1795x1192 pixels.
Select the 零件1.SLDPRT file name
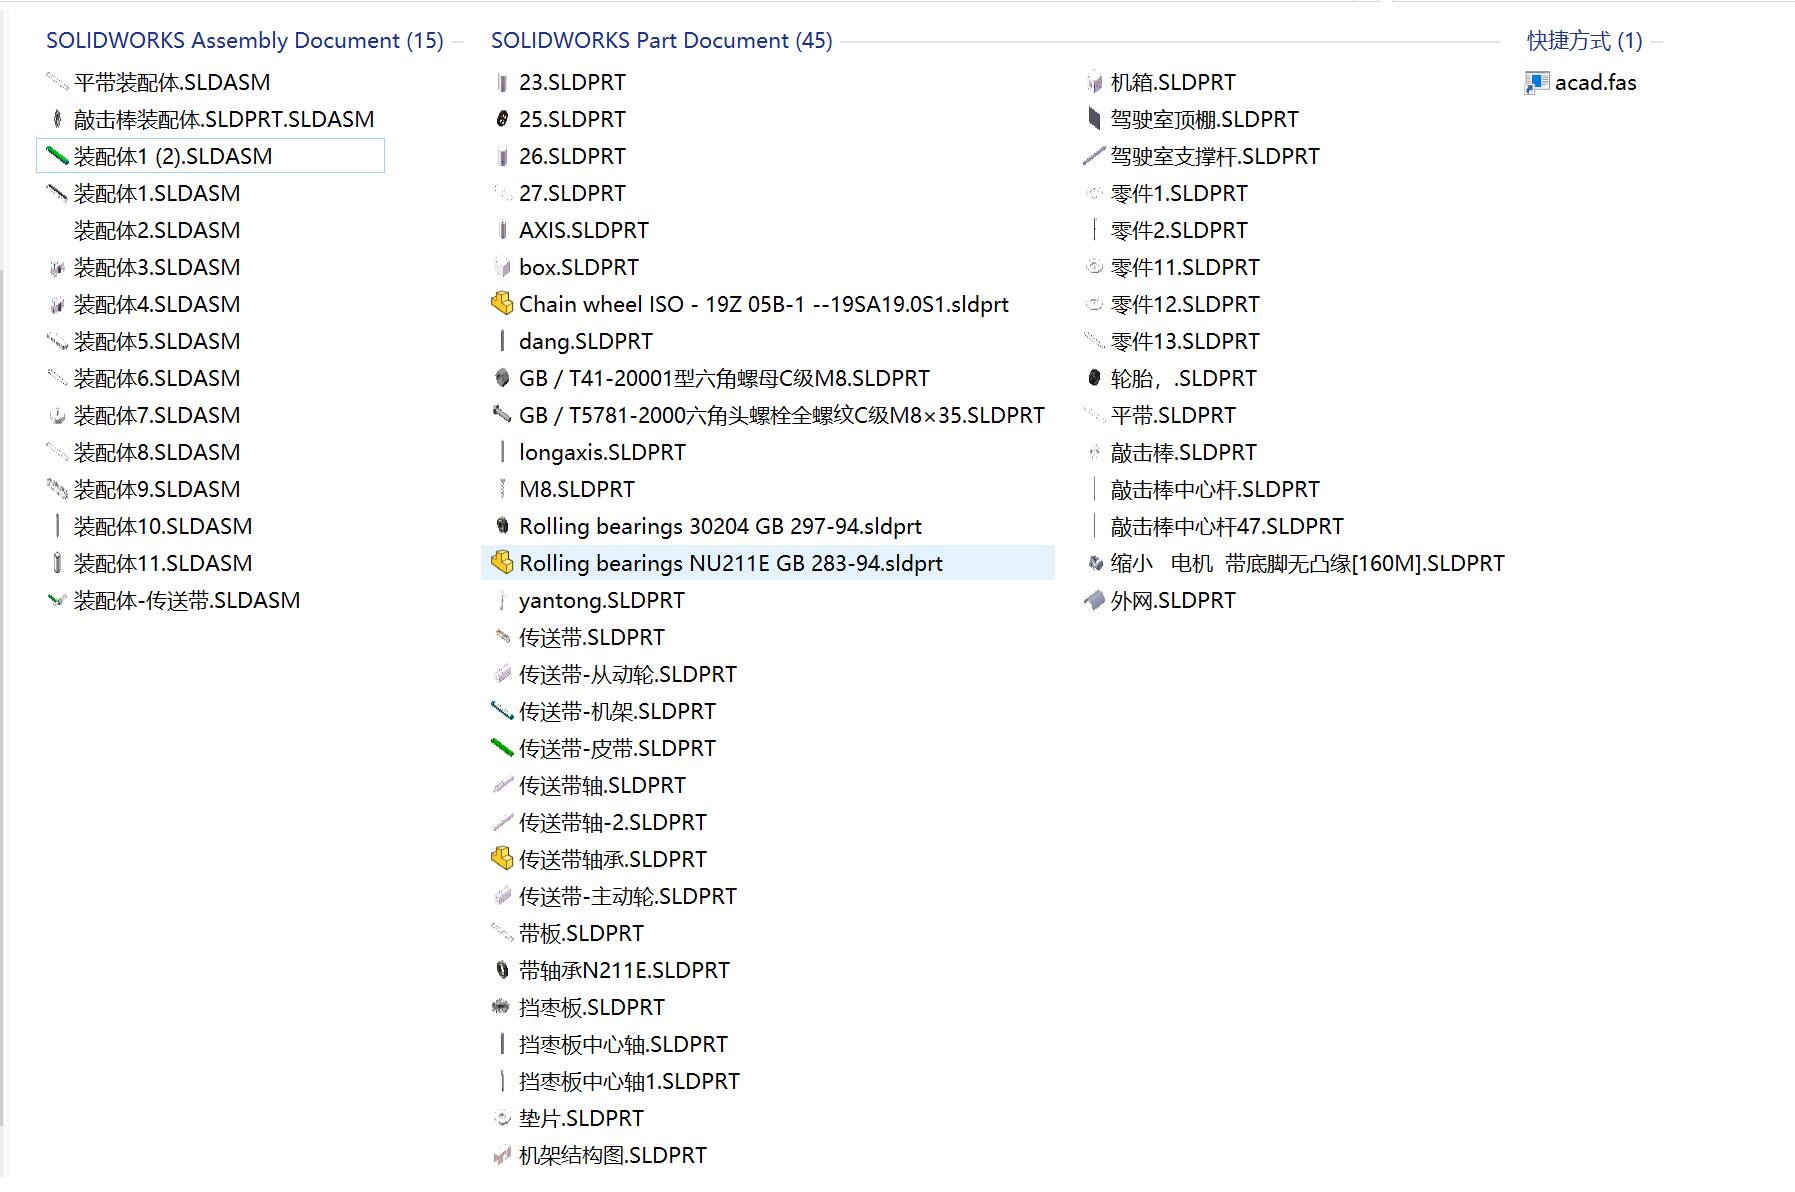tap(1180, 193)
